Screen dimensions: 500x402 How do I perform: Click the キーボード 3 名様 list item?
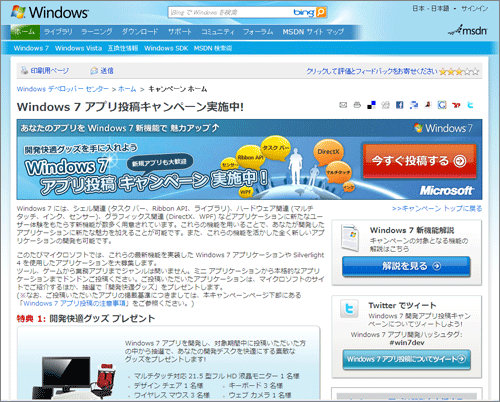tap(256, 386)
